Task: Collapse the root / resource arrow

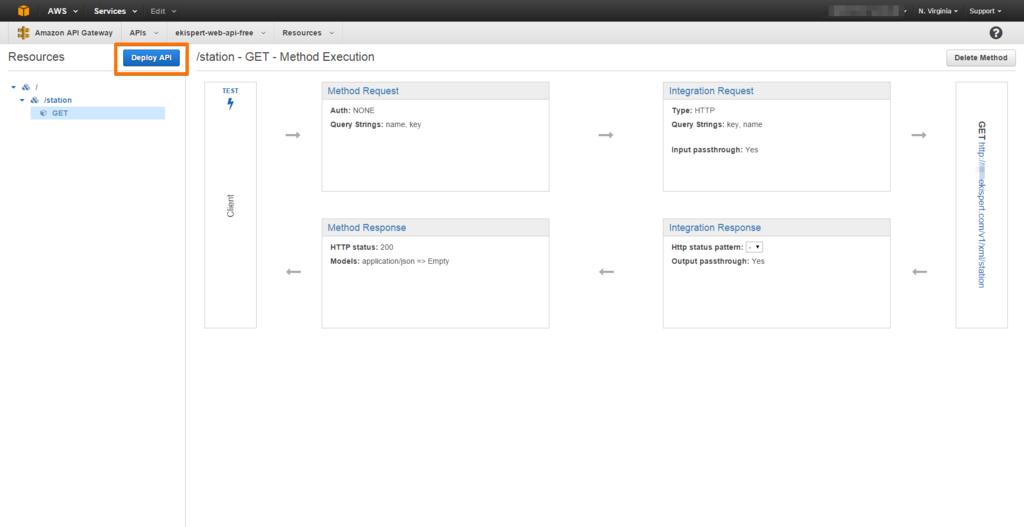Action: click(x=14, y=87)
